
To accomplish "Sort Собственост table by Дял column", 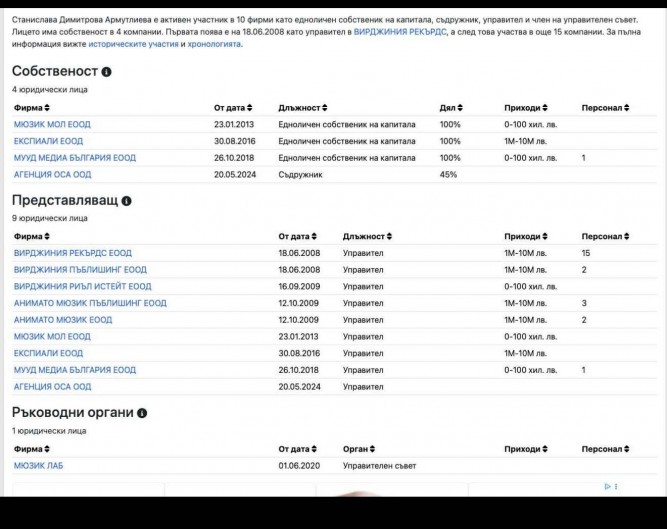I will 453,107.
